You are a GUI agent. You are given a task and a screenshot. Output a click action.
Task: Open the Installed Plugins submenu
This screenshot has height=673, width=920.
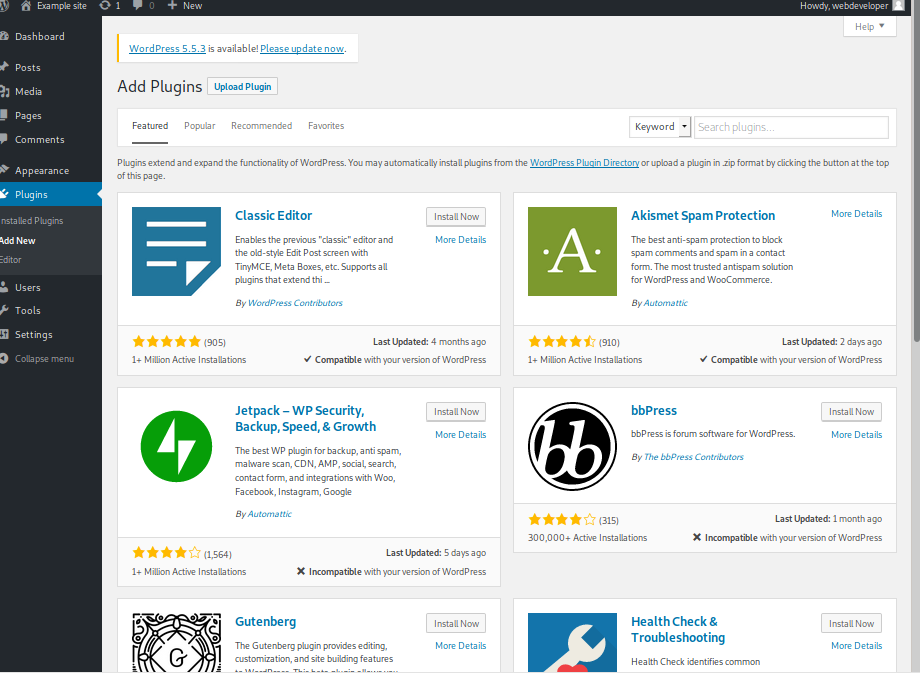(32, 221)
